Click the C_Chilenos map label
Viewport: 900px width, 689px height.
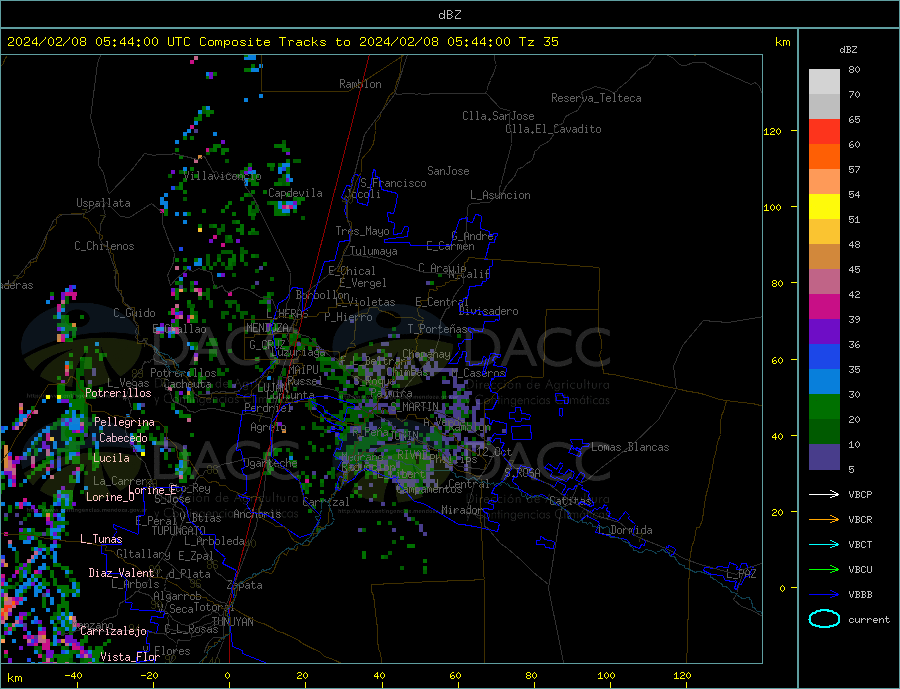tap(104, 246)
